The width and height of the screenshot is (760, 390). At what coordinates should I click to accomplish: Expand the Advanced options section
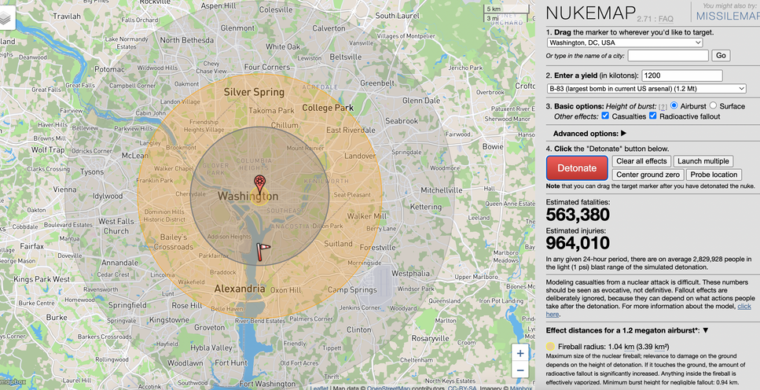(x=589, y=133)
